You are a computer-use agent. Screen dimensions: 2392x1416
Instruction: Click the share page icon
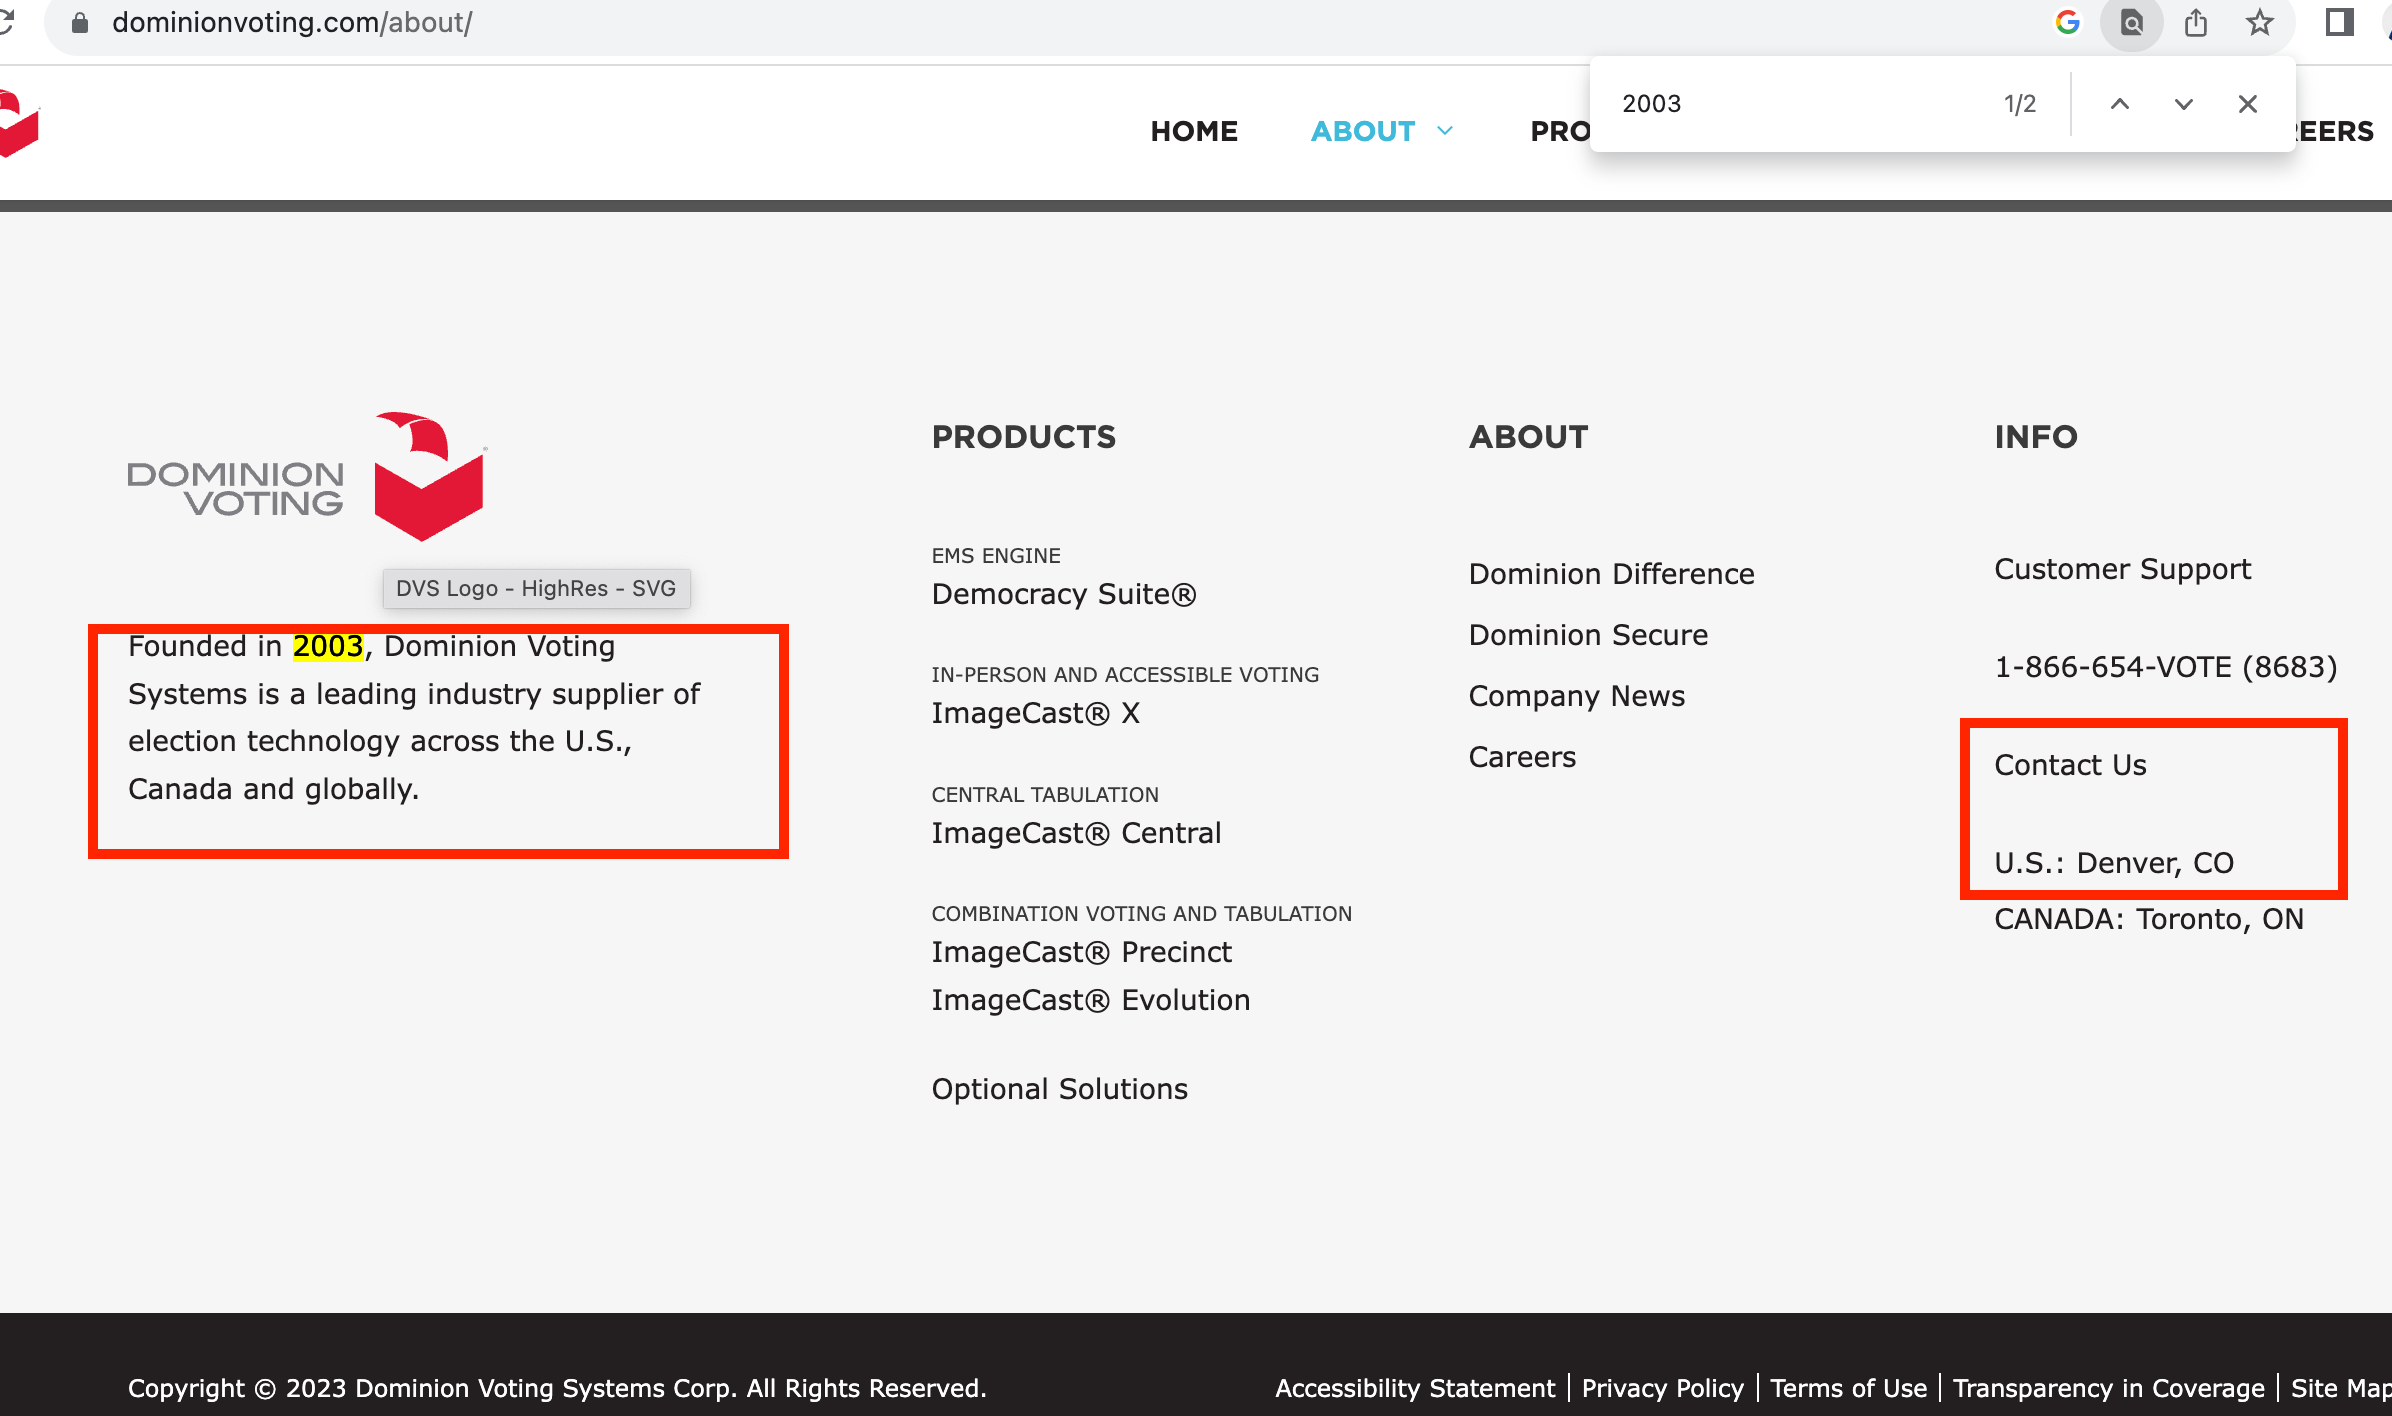(x=2196, y=22)
